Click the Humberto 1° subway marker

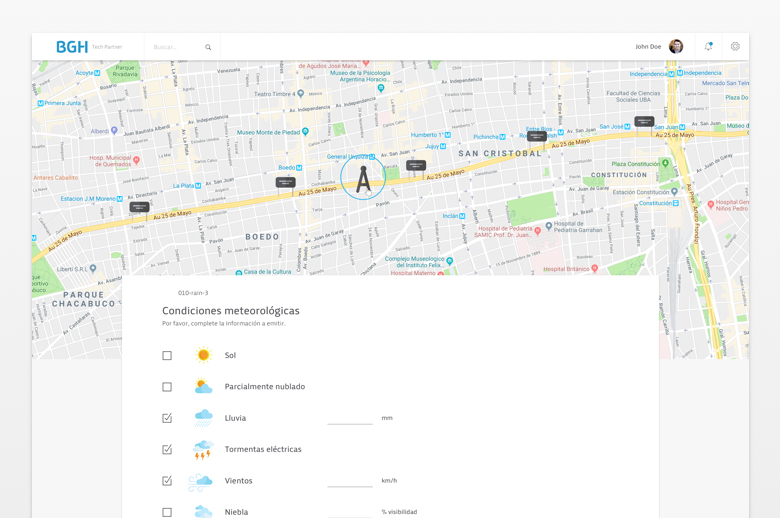[448, 135]
